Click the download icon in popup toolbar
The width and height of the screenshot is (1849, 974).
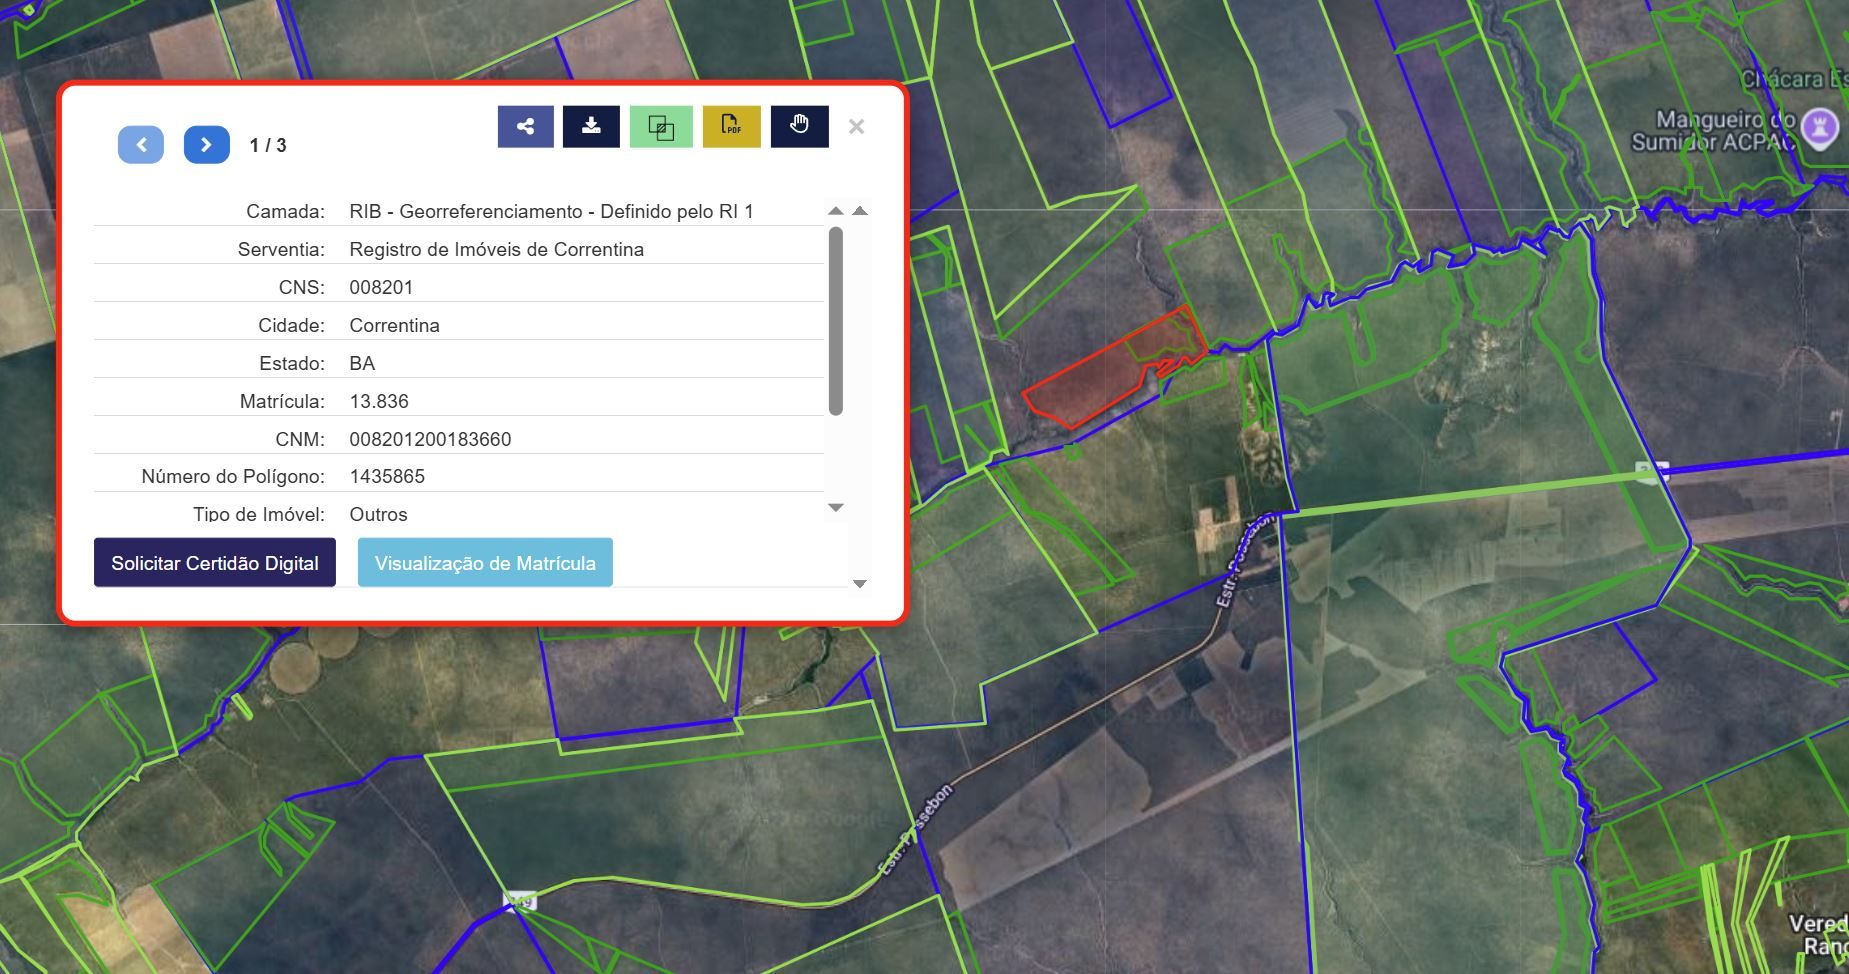click(592, 127)
